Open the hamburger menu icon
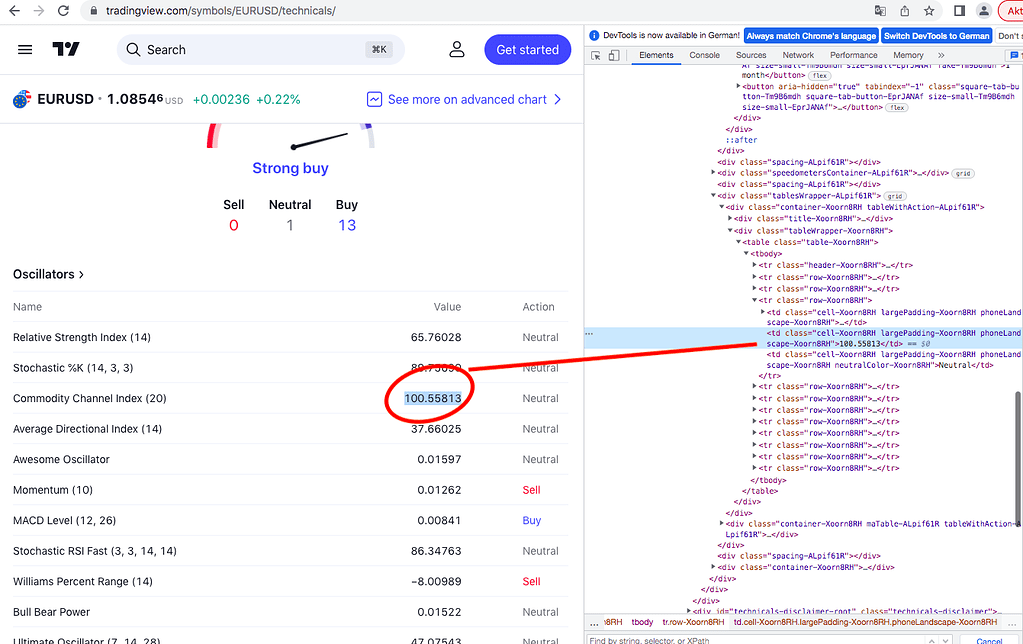 (25, 49)
